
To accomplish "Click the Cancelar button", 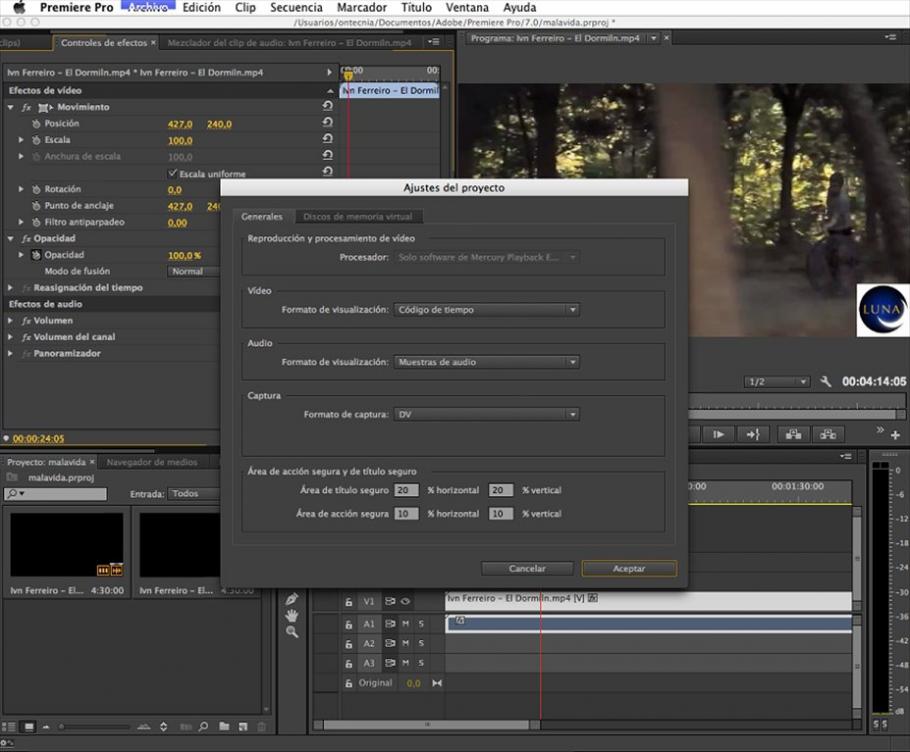I will pos(527,567).
